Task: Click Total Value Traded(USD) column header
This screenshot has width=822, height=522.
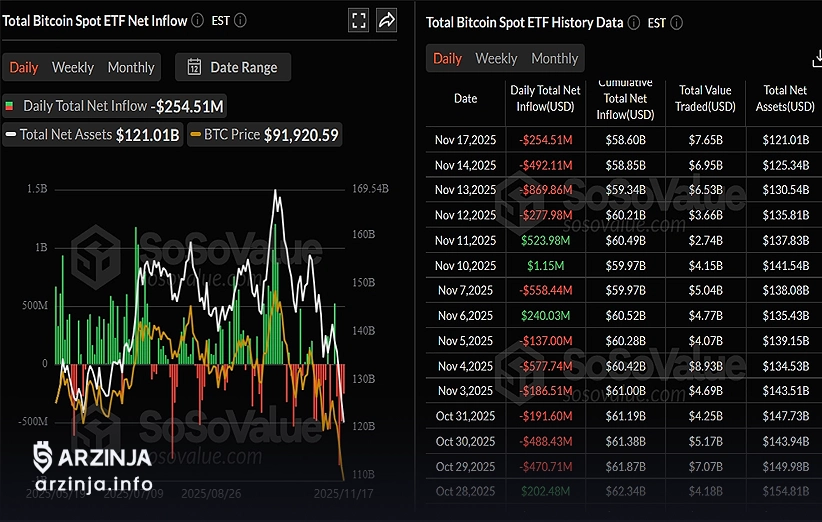Action: (705, 98)
